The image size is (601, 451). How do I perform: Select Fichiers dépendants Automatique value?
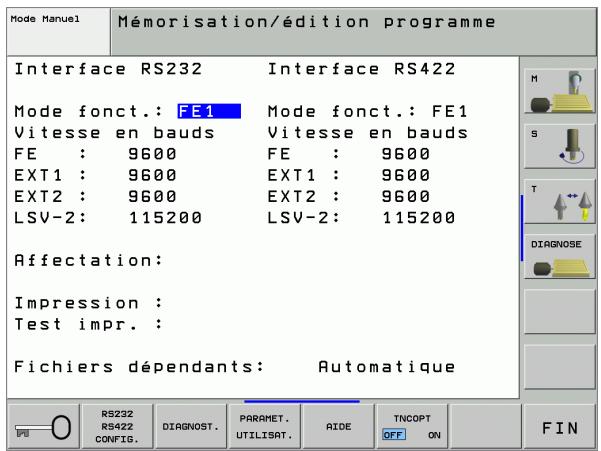click(387, 367)
